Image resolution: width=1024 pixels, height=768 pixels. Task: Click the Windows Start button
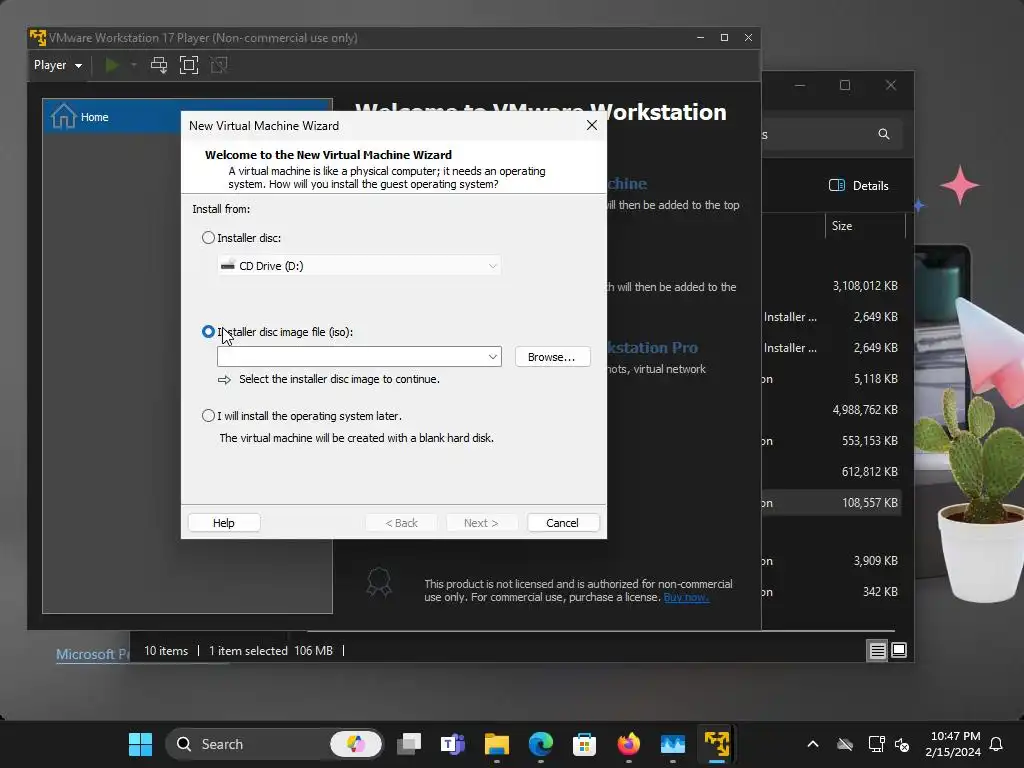tap(140, 744)
